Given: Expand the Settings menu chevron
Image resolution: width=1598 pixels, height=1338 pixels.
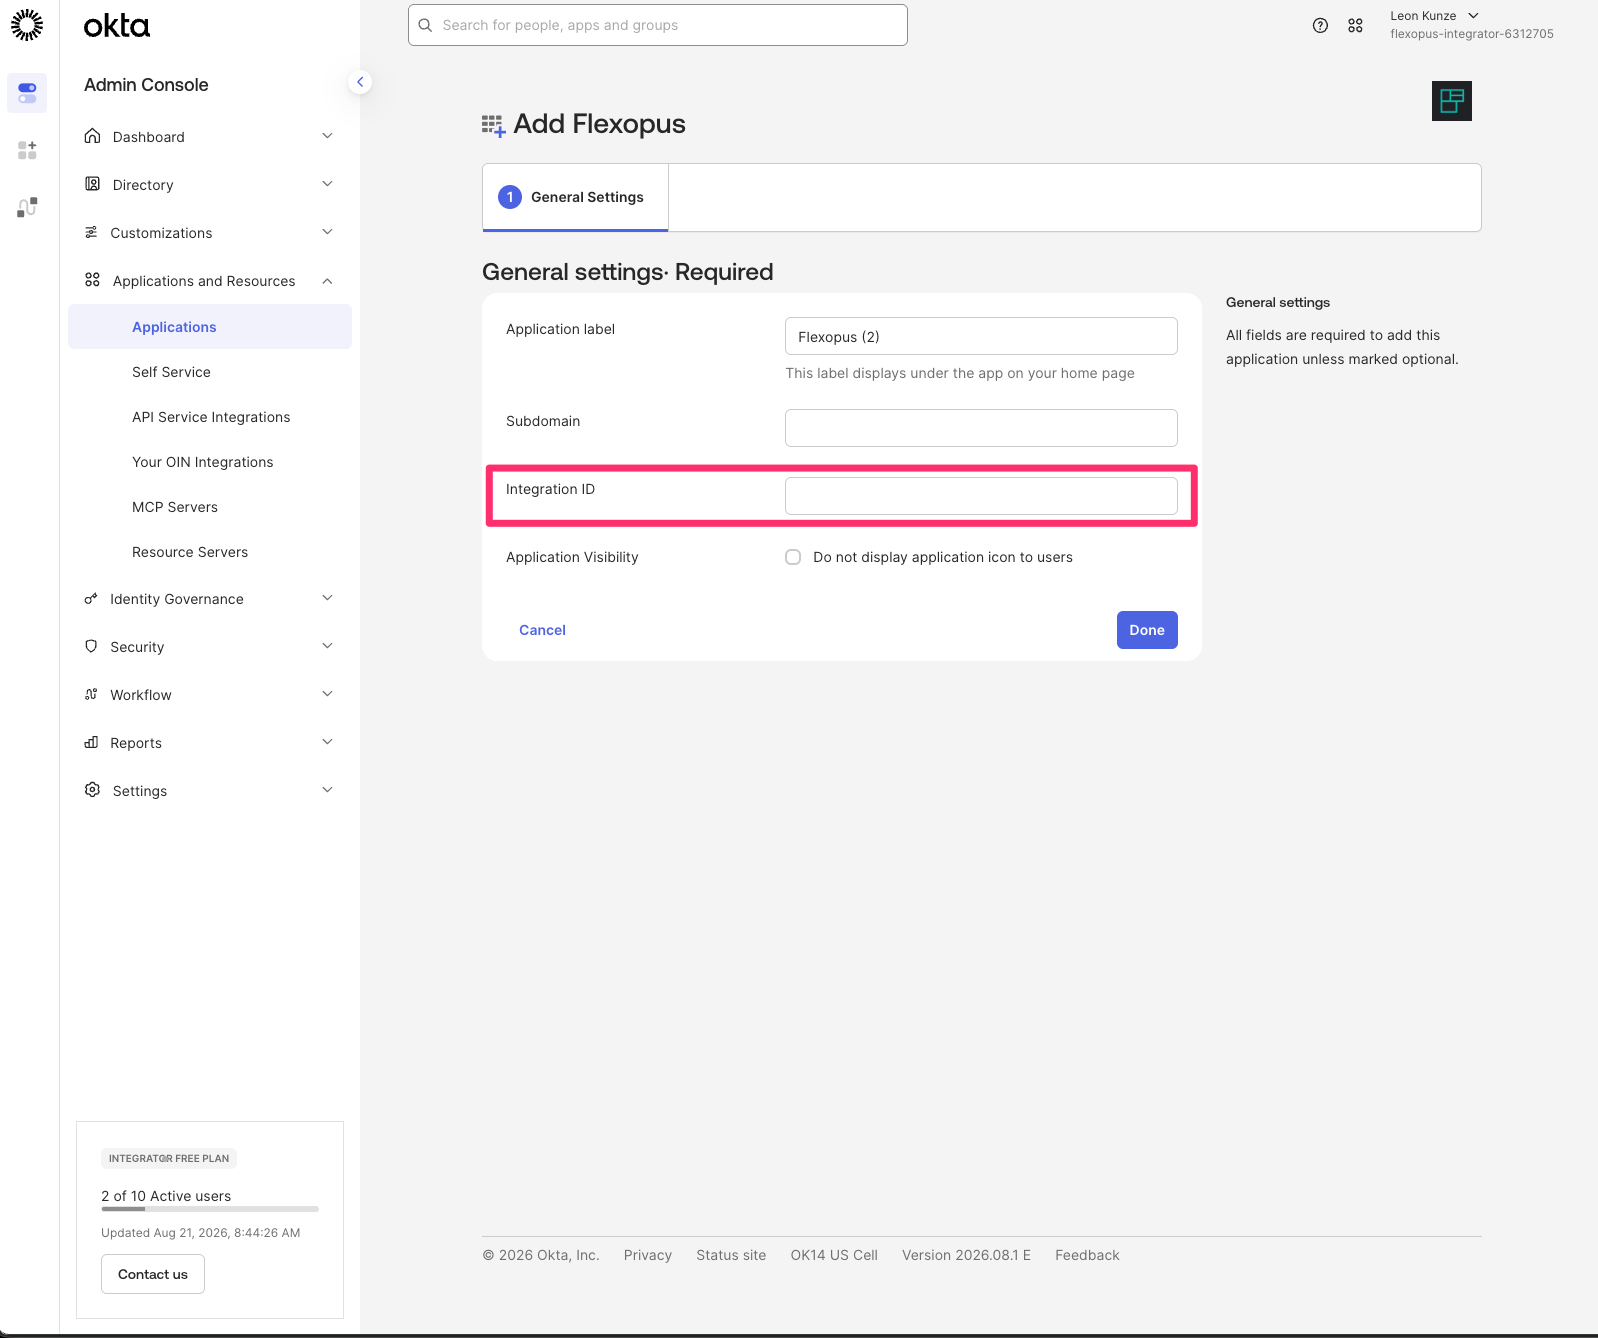Looking at the screenshot, I should [x=327, y=790].
